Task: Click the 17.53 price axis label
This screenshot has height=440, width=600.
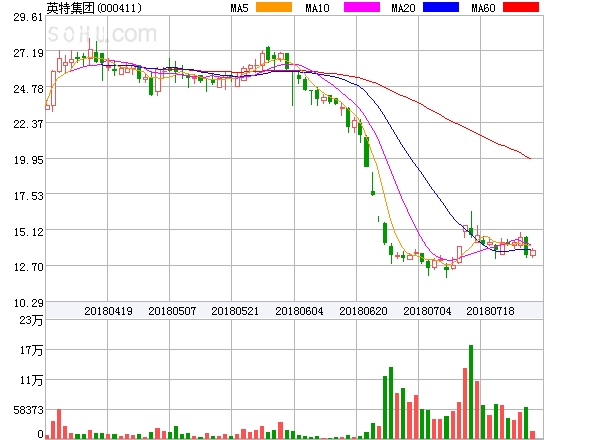Action: click(28, 196)
